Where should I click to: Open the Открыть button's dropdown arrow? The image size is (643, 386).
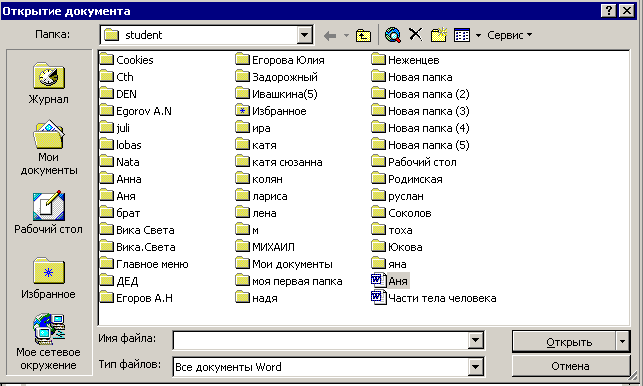pyautogui.click(x=622, y=342)
